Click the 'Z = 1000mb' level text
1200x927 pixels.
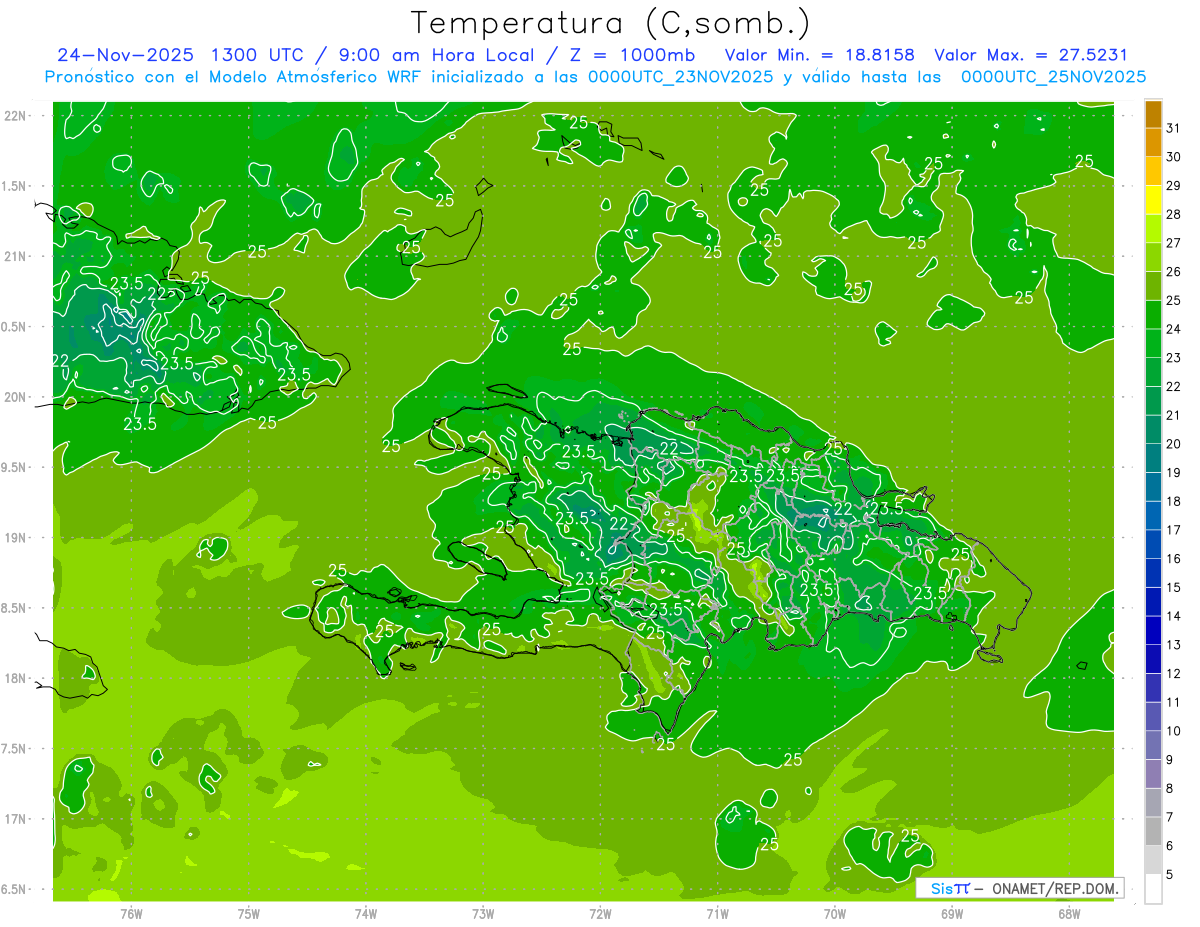coord(632,55)
